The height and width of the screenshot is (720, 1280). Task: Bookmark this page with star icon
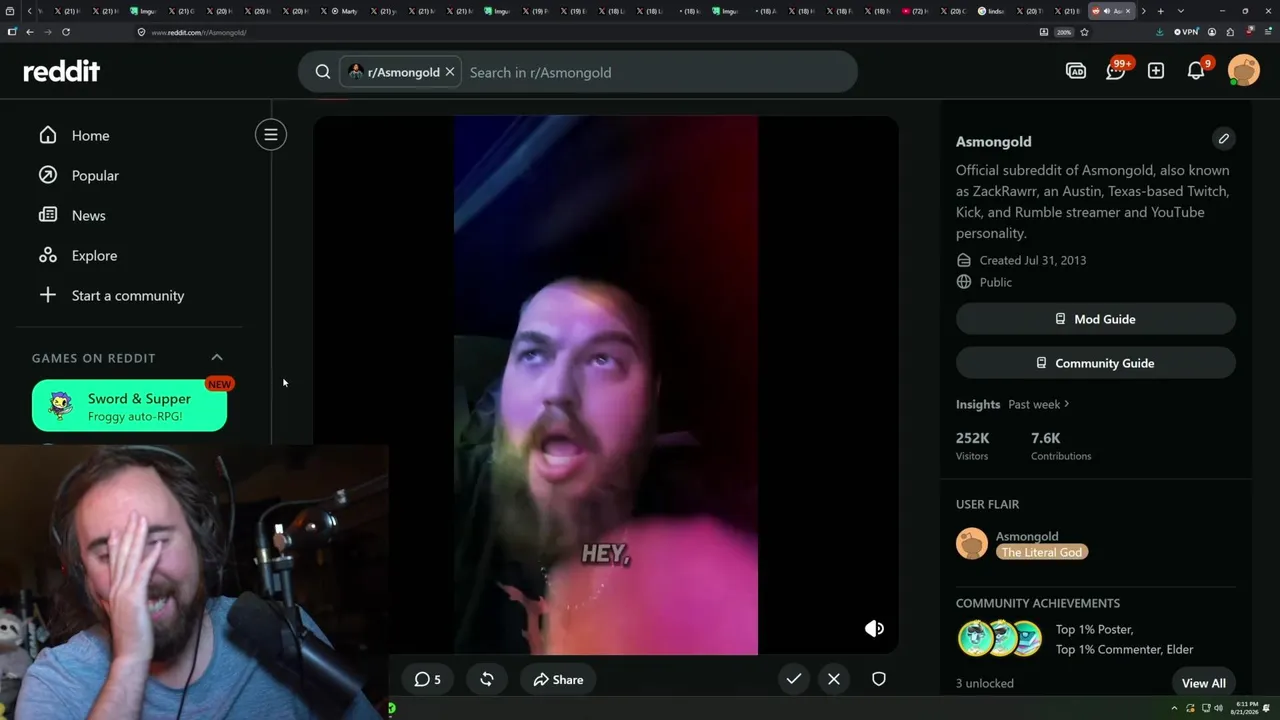[1084, 32]
